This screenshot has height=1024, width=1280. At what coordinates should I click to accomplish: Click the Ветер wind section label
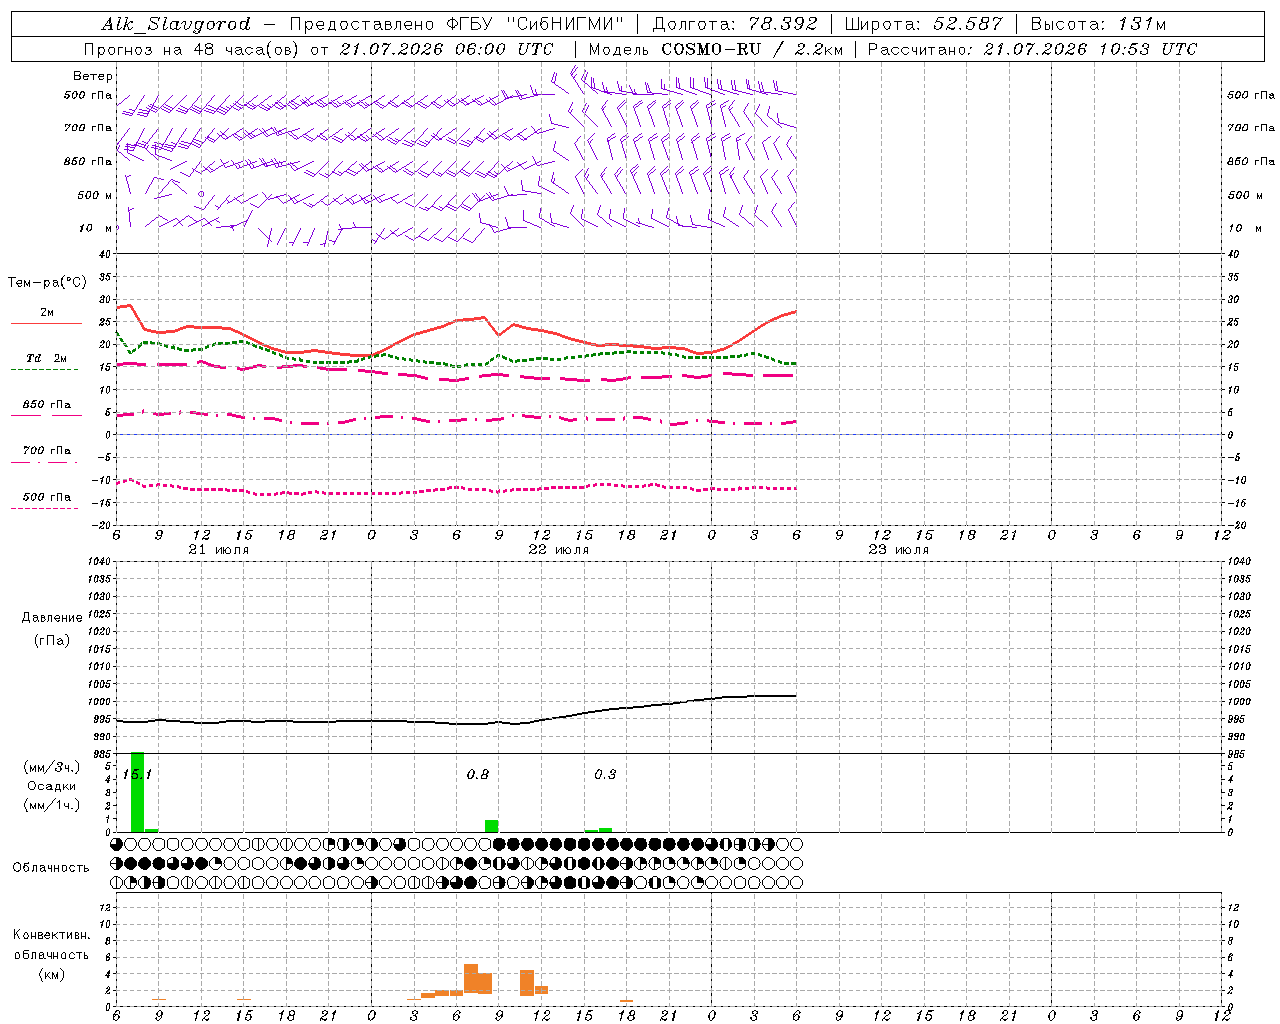pos(93,76)
